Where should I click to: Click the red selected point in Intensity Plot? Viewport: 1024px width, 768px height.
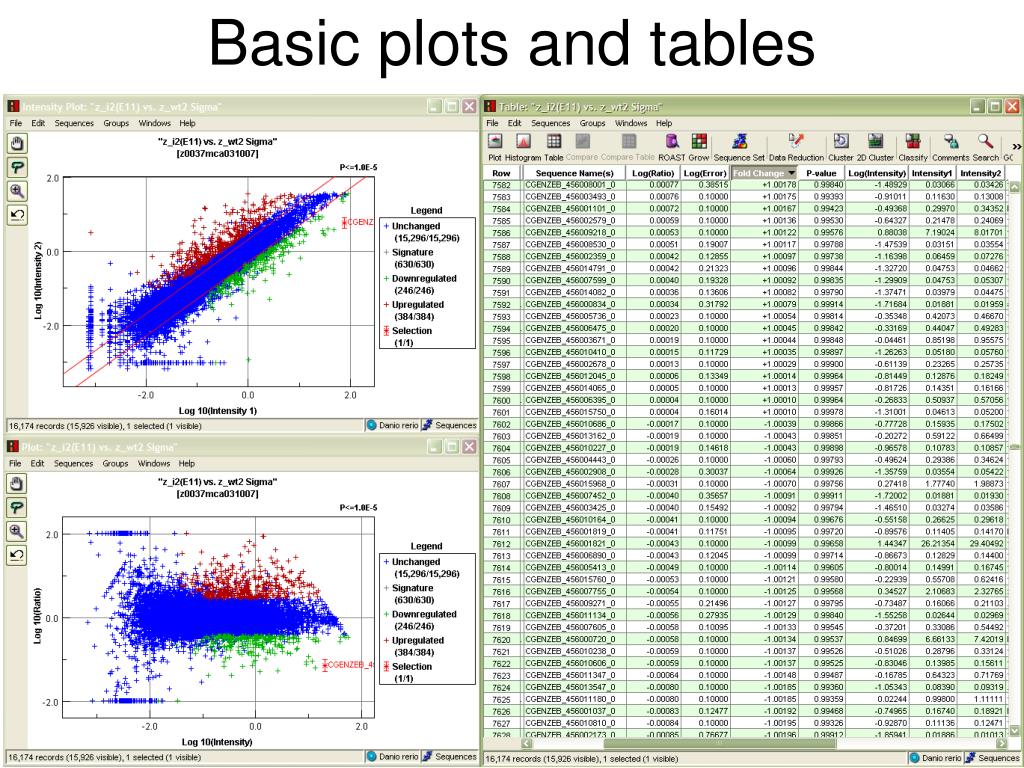[344, 223]
